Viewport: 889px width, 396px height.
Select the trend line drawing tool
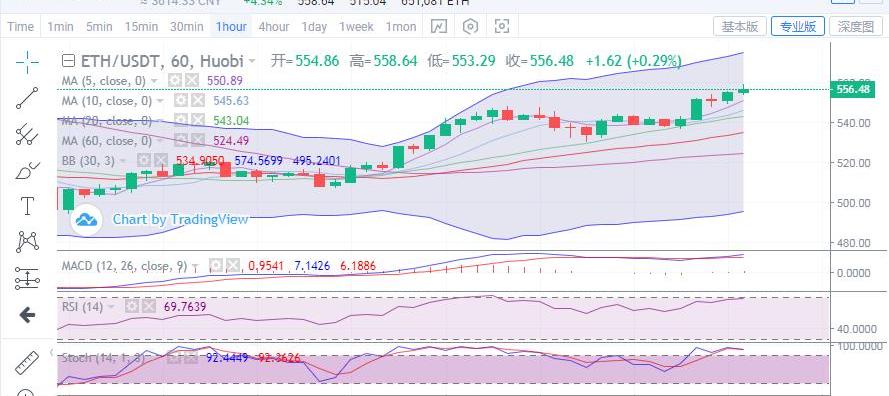27,98
